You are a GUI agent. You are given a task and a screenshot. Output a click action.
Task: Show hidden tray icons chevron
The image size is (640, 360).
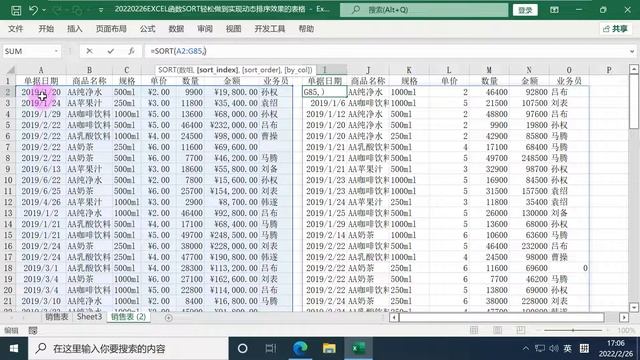526,348
